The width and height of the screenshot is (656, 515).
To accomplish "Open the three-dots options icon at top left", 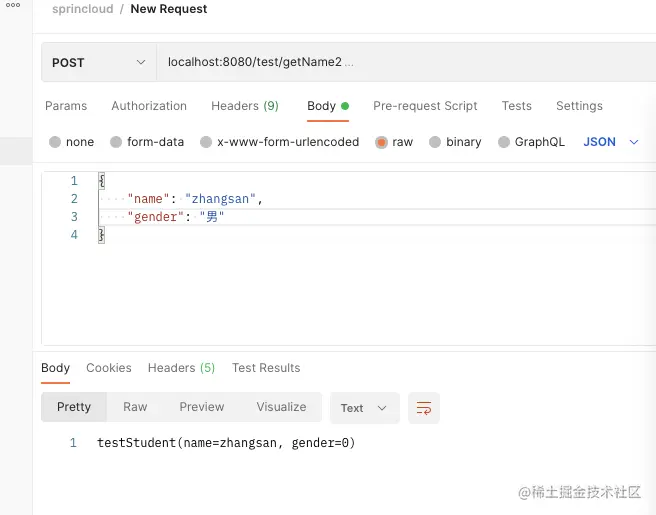I will click(x=13, y=5).
